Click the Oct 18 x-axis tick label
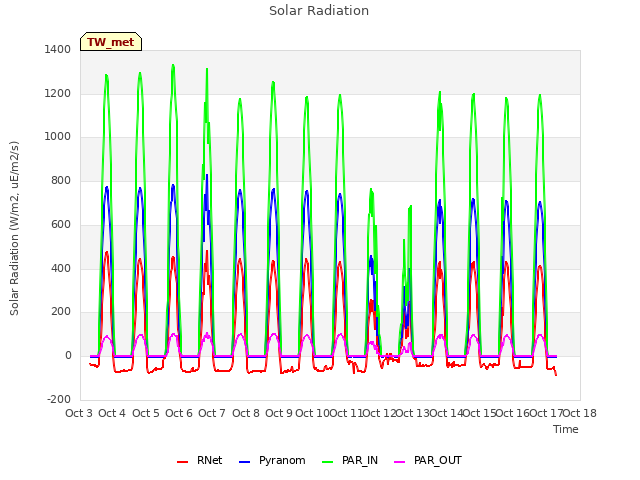Viewport: 640px width, 480px height. point(580,413)
